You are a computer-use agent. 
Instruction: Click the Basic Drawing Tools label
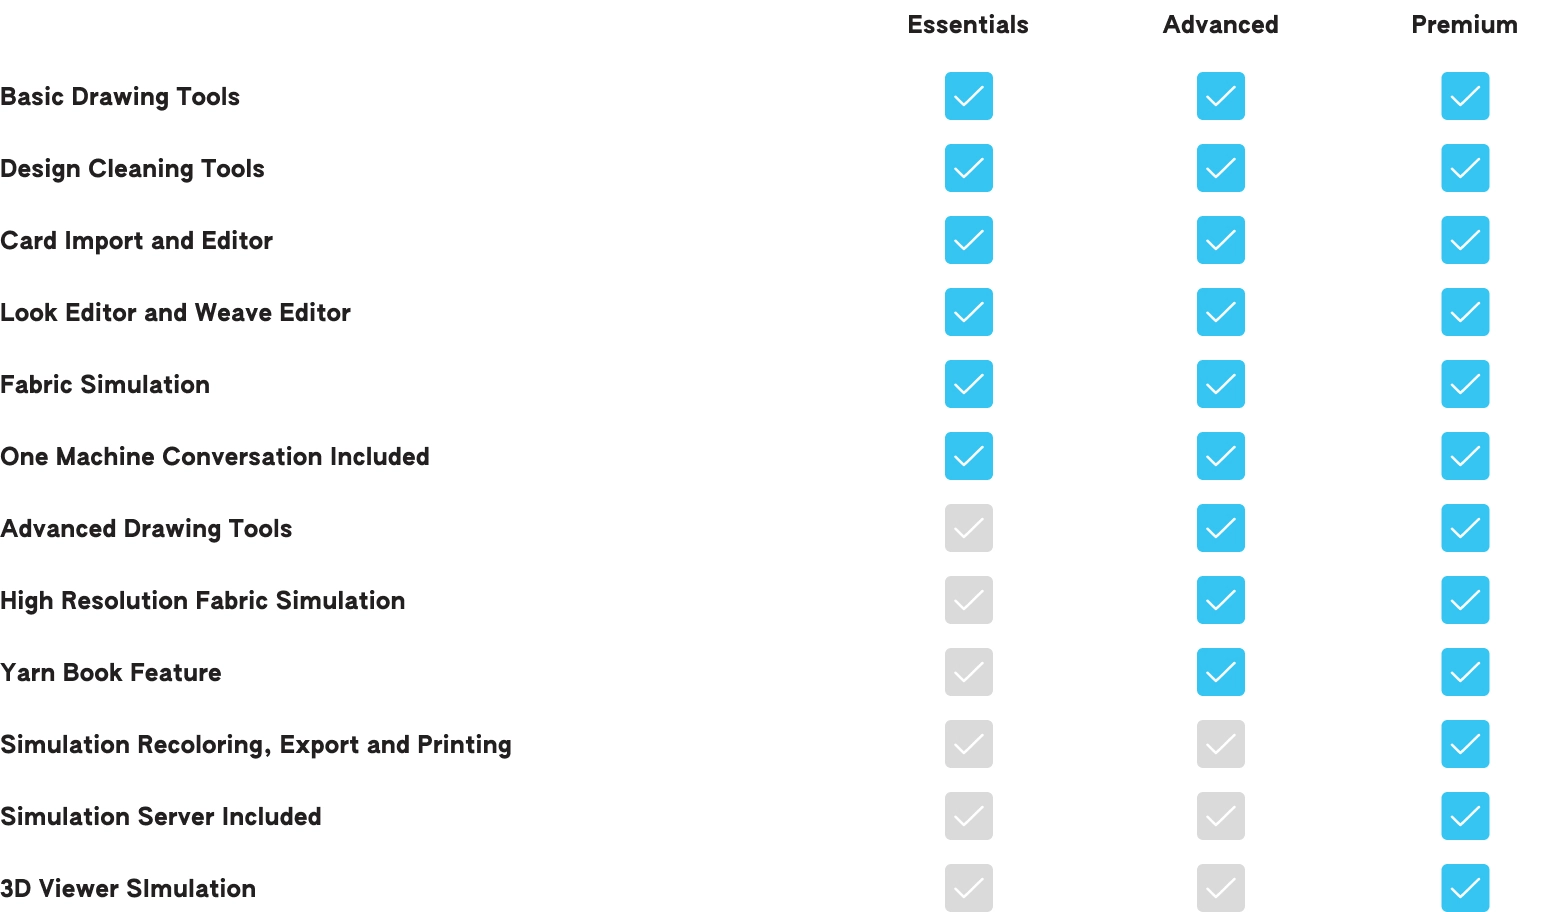(x=120, y=97)
